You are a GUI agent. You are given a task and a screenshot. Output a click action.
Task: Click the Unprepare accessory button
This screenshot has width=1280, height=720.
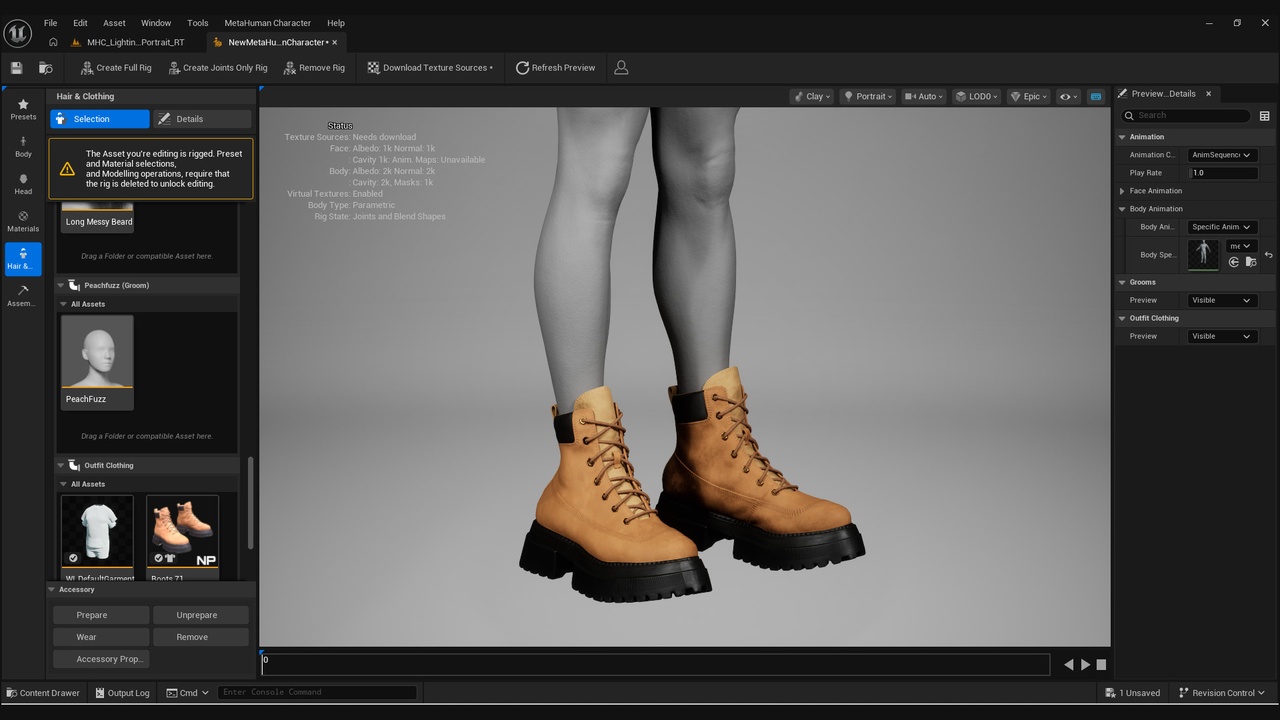coord(201,615)
